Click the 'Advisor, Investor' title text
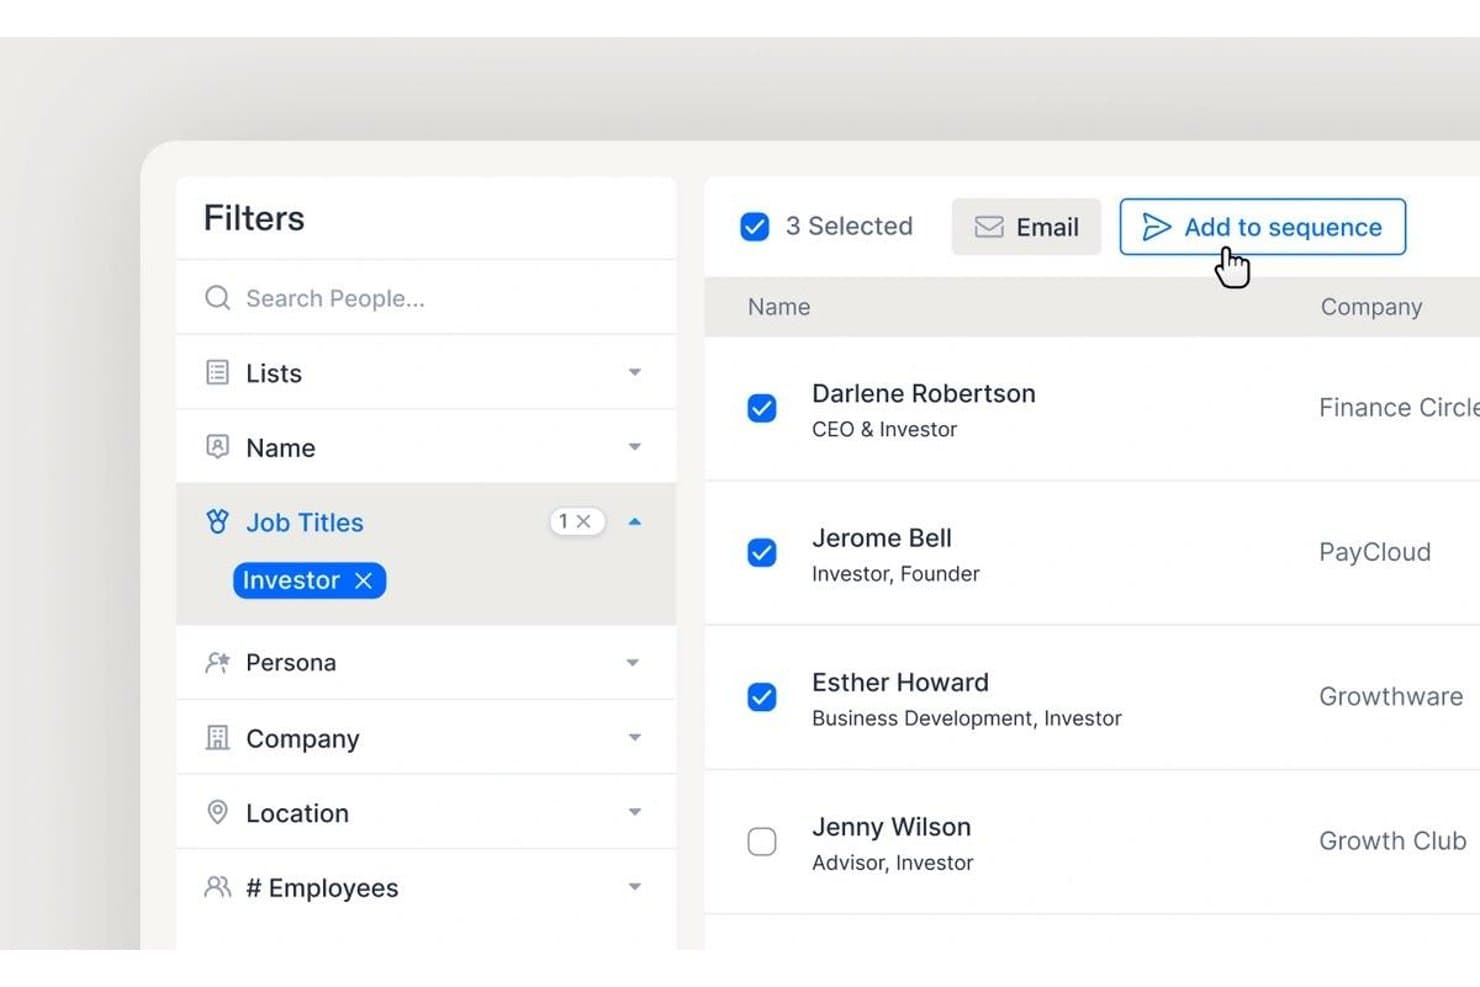The image size is (1480, 987). (892, 862)
